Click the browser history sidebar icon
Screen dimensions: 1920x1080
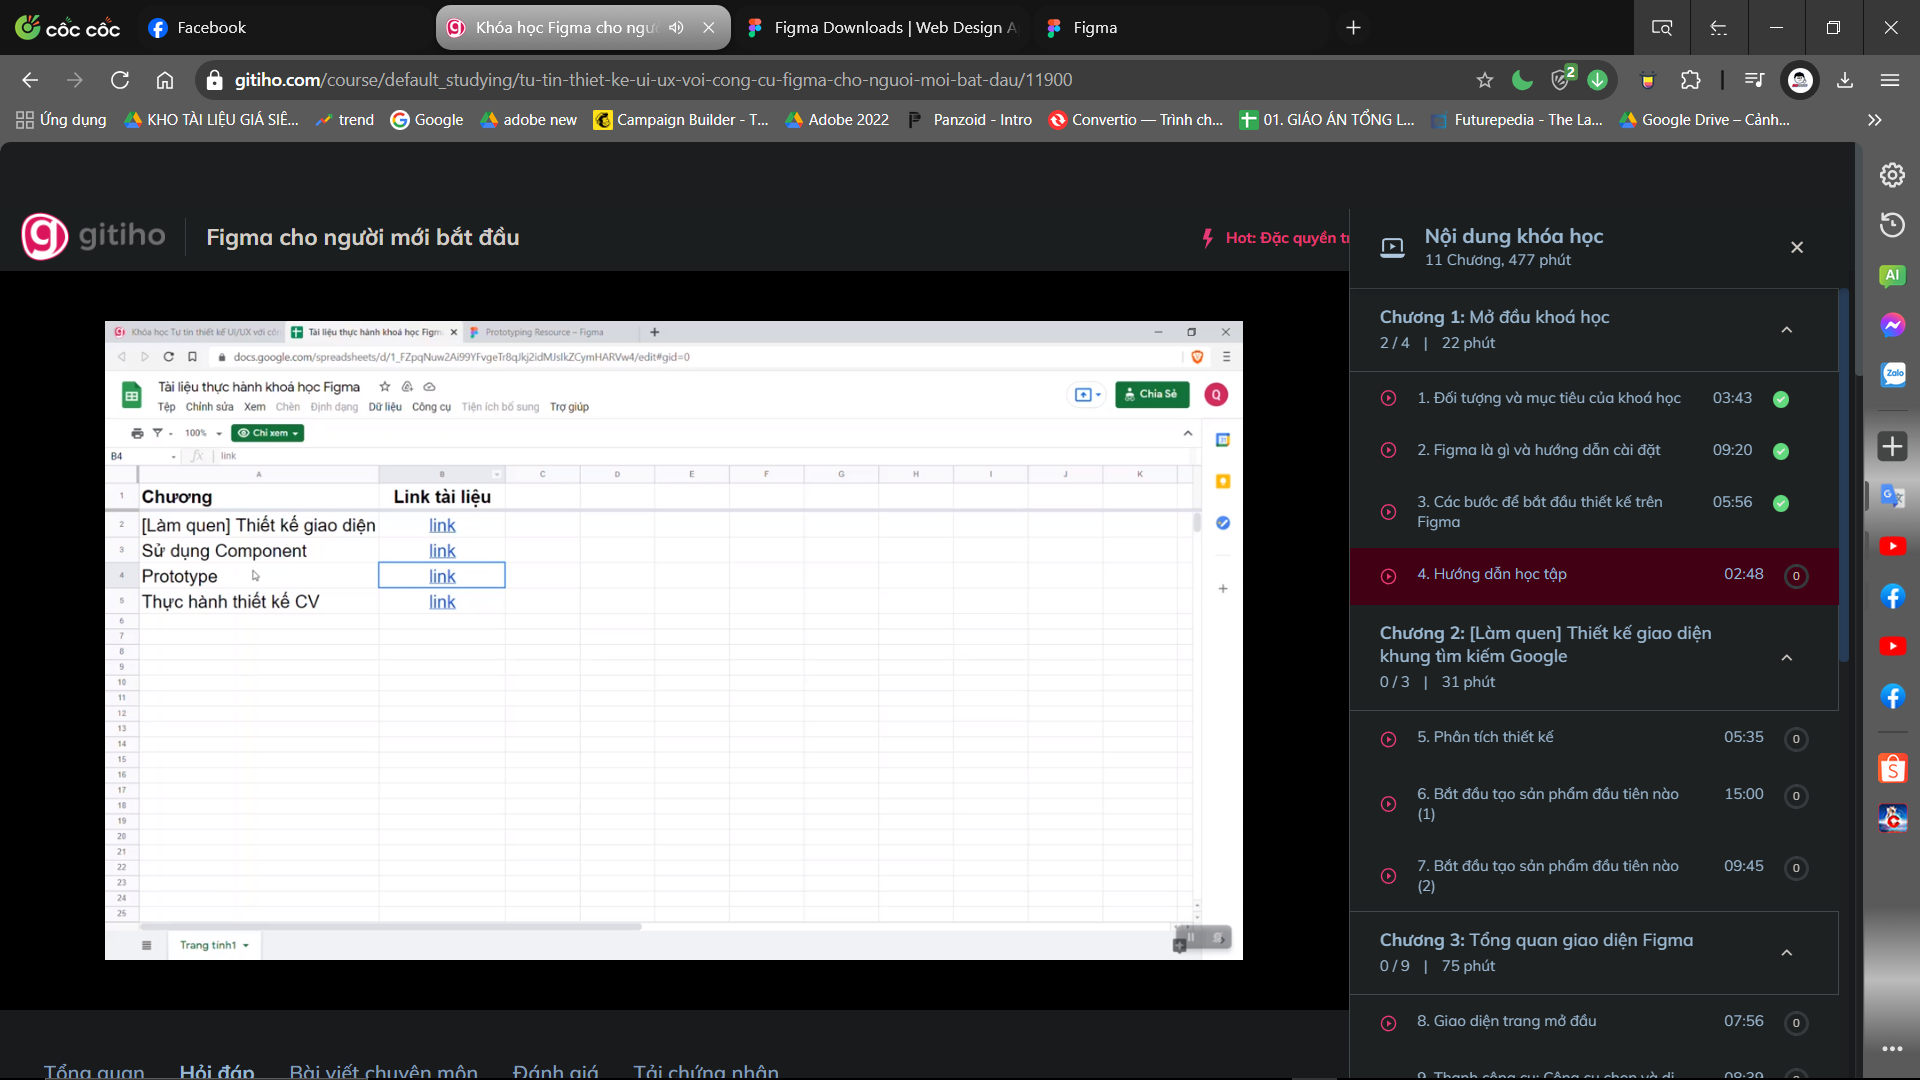tap(1892, 225)
